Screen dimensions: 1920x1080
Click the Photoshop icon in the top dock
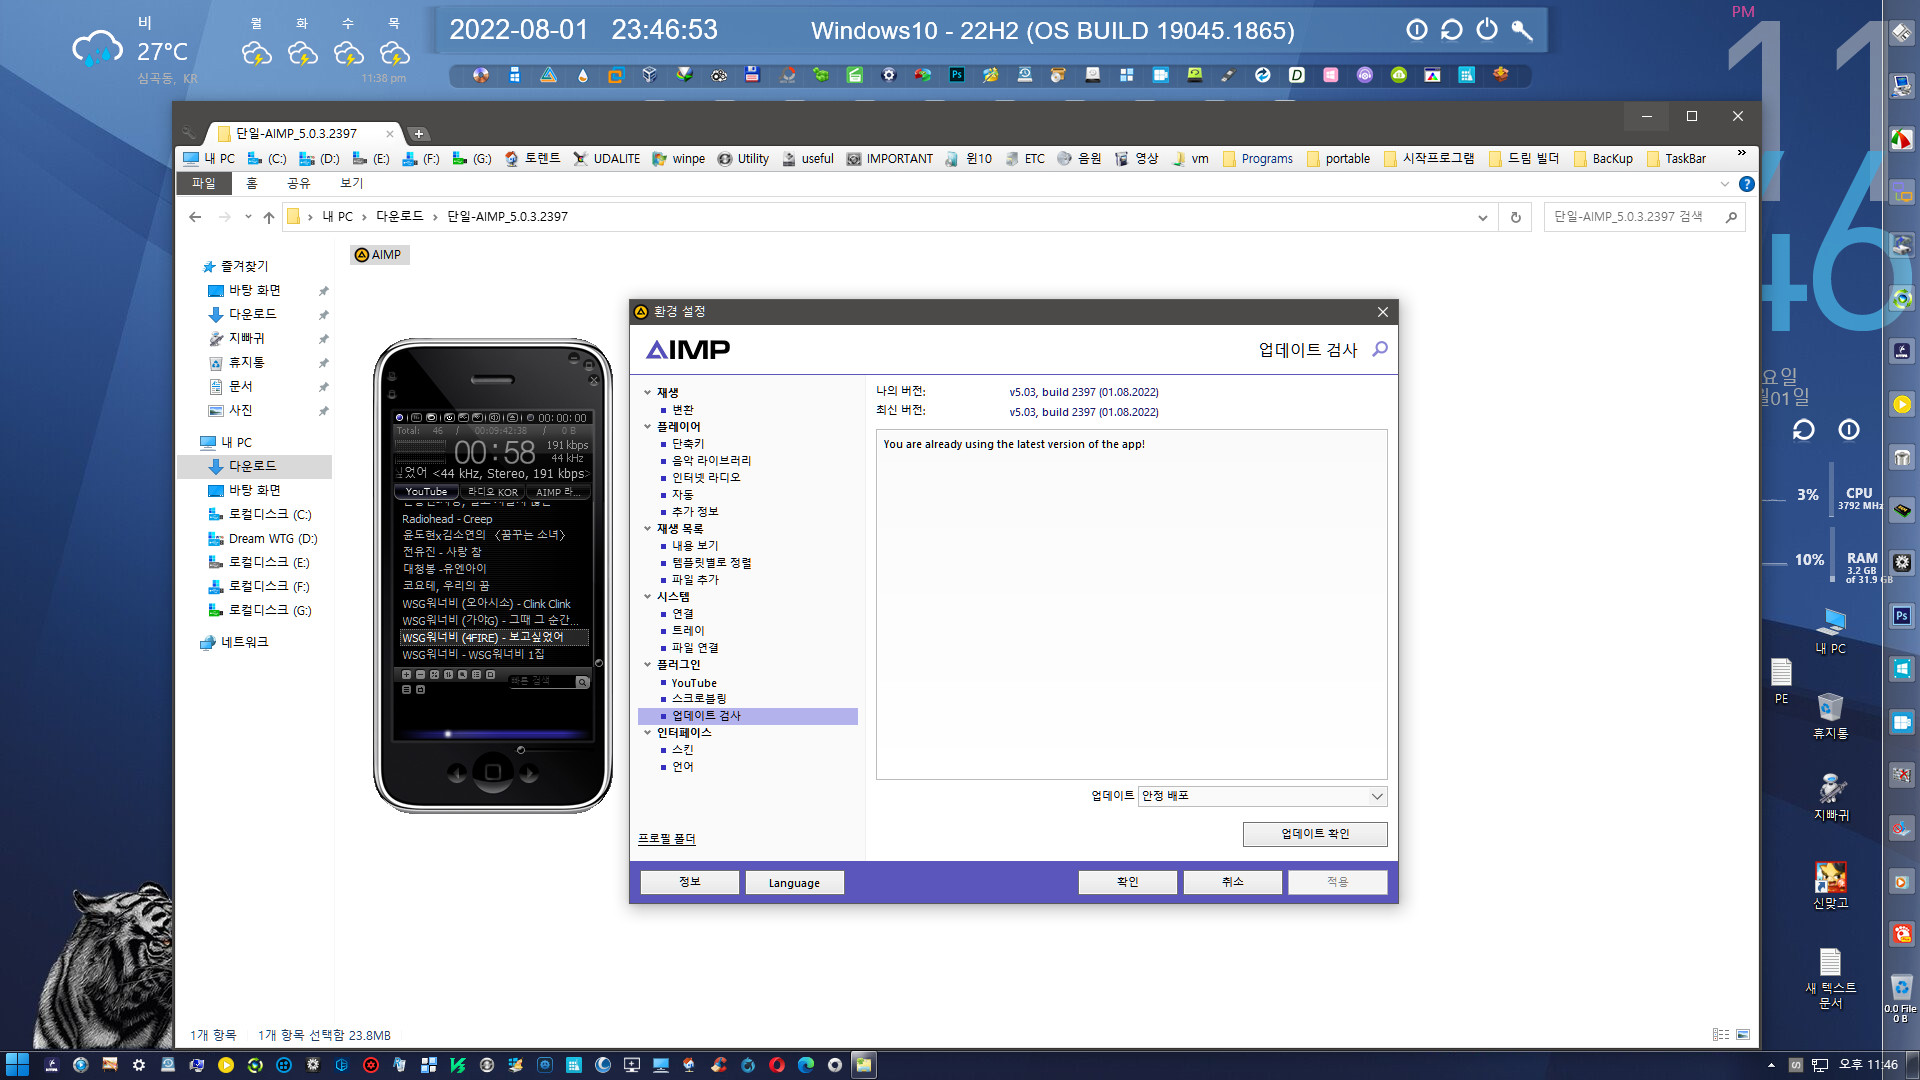coord(957,75)
